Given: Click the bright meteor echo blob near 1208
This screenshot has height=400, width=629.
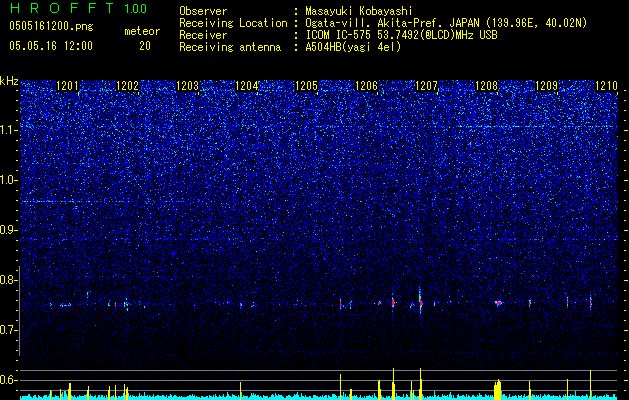Looking at the screenshot, I should [x=498, y=303].
